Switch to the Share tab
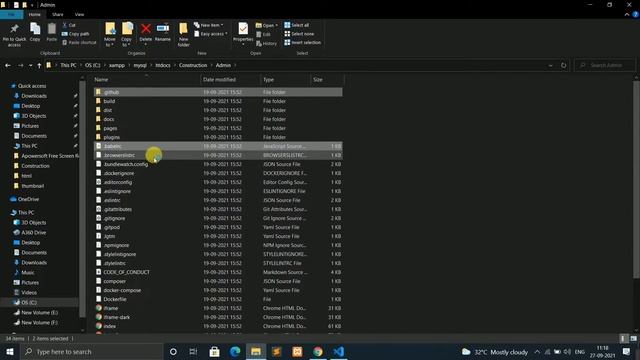Image resolution: width=640 pixels, height=360 pixels. (58, 14)
